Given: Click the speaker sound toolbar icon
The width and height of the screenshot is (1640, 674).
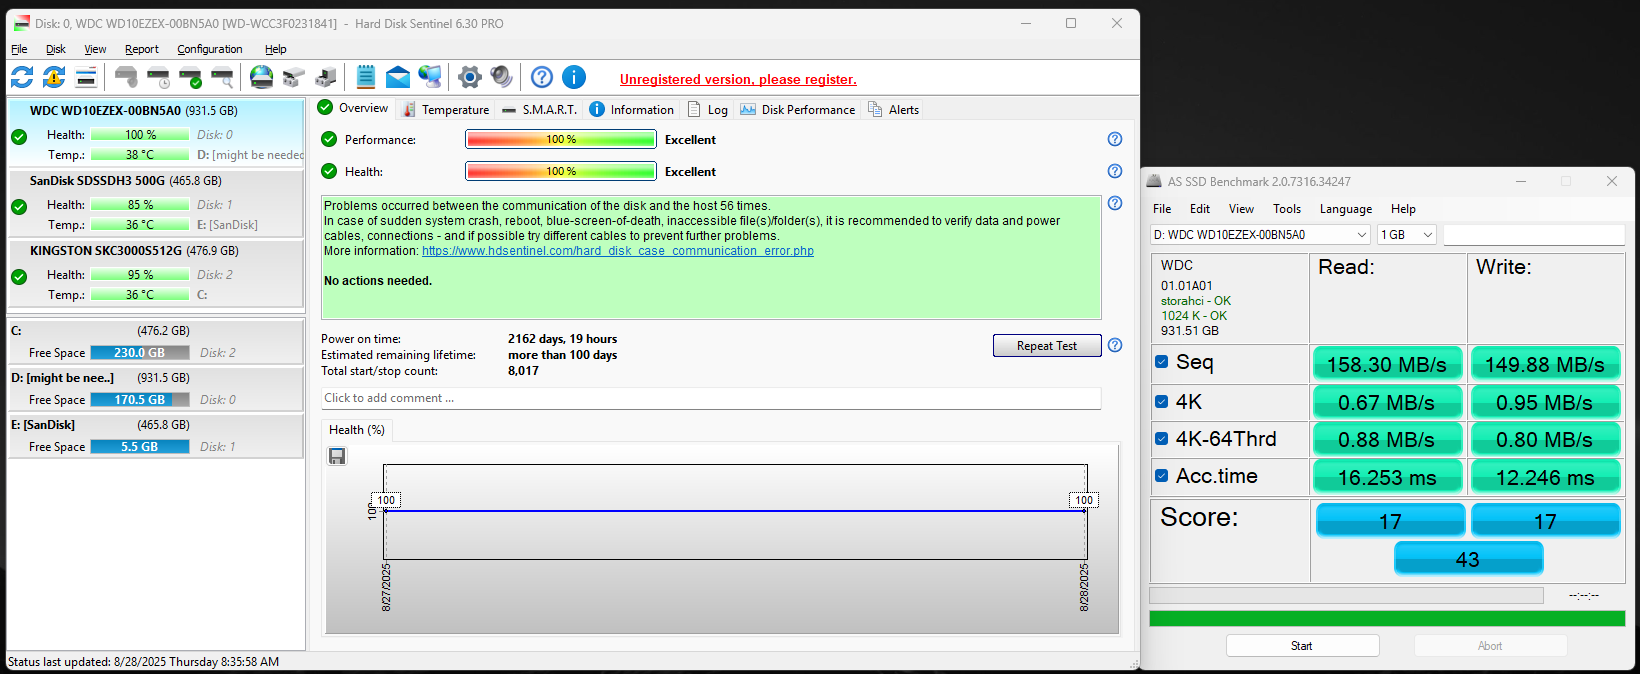Looking at the screenshot, I should [x=502, y=77].
